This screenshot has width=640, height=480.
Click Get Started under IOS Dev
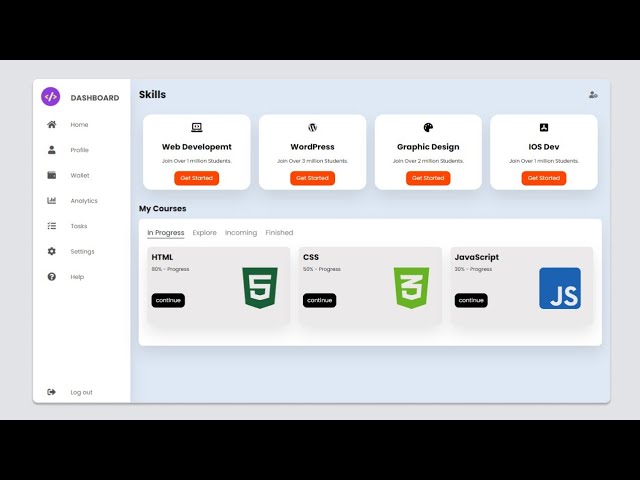(x=544, y=178)
